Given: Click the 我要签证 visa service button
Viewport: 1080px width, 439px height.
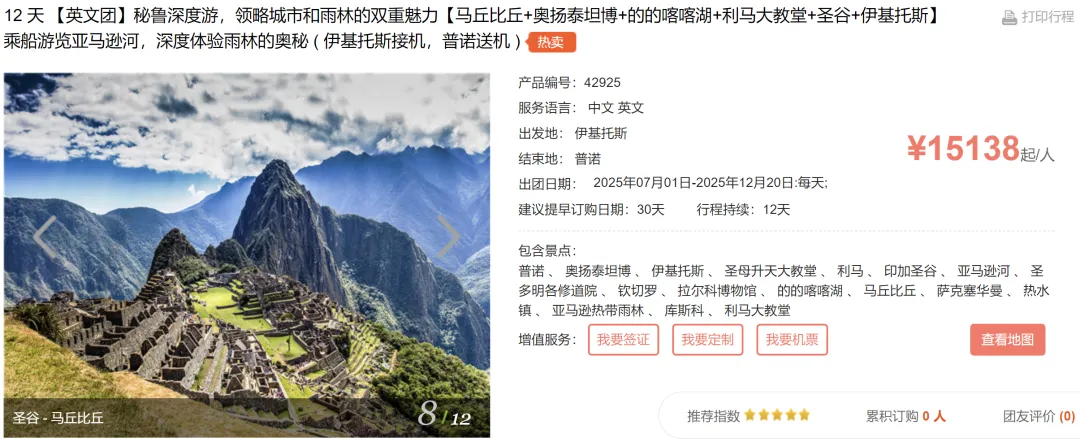Looking at the screenshot, I should [623, 340].
